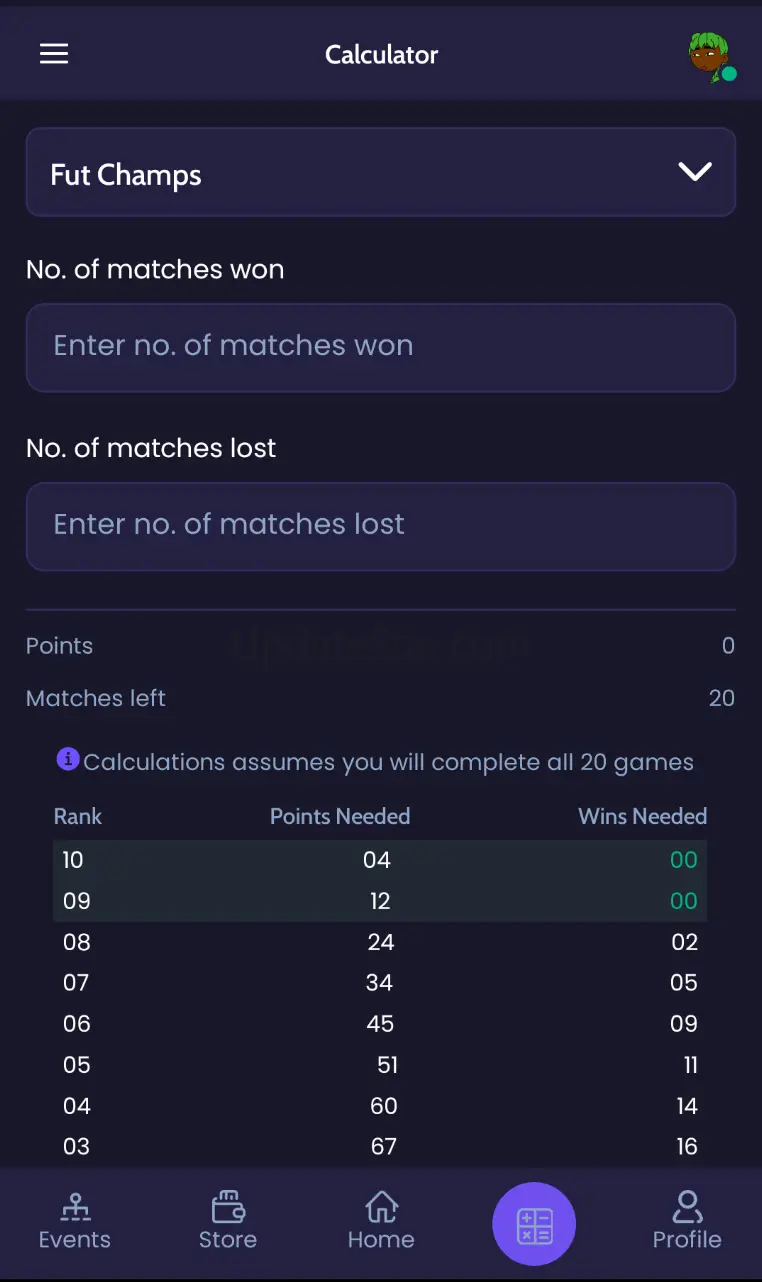Tap the Events icon in bottom bar

[x=75, y=1207]
